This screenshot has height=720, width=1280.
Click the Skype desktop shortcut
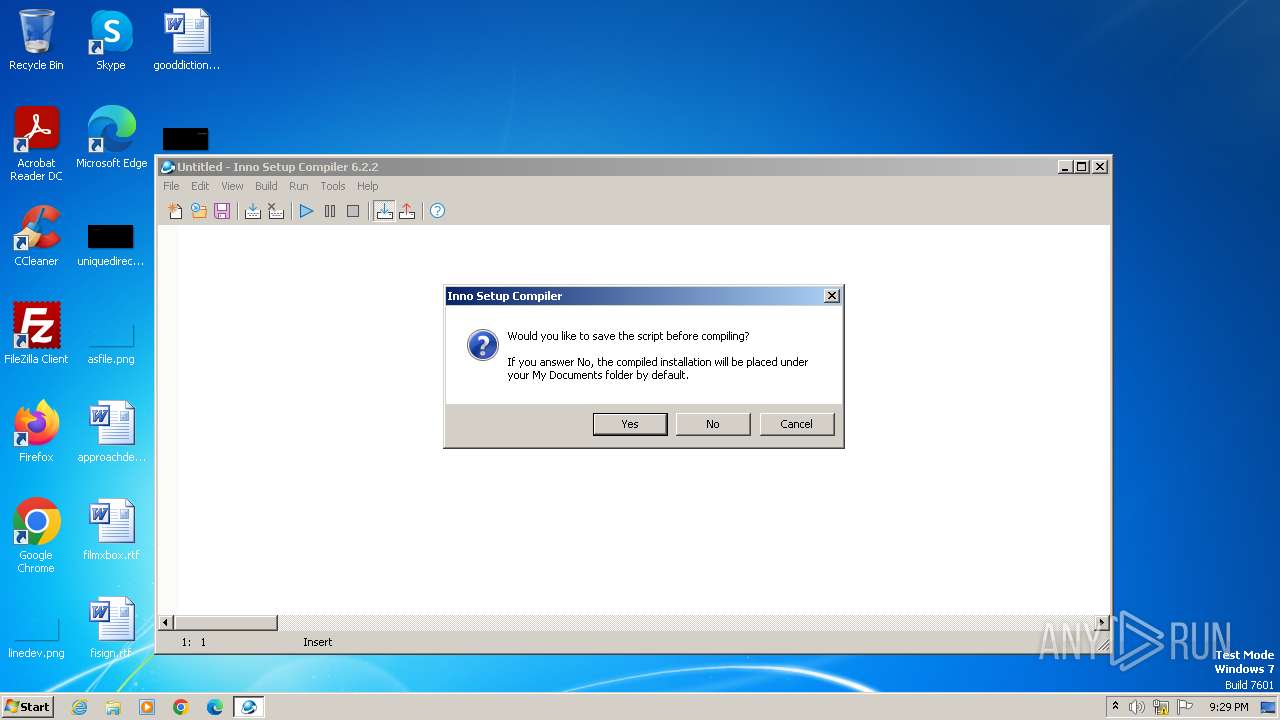point(111,40)
